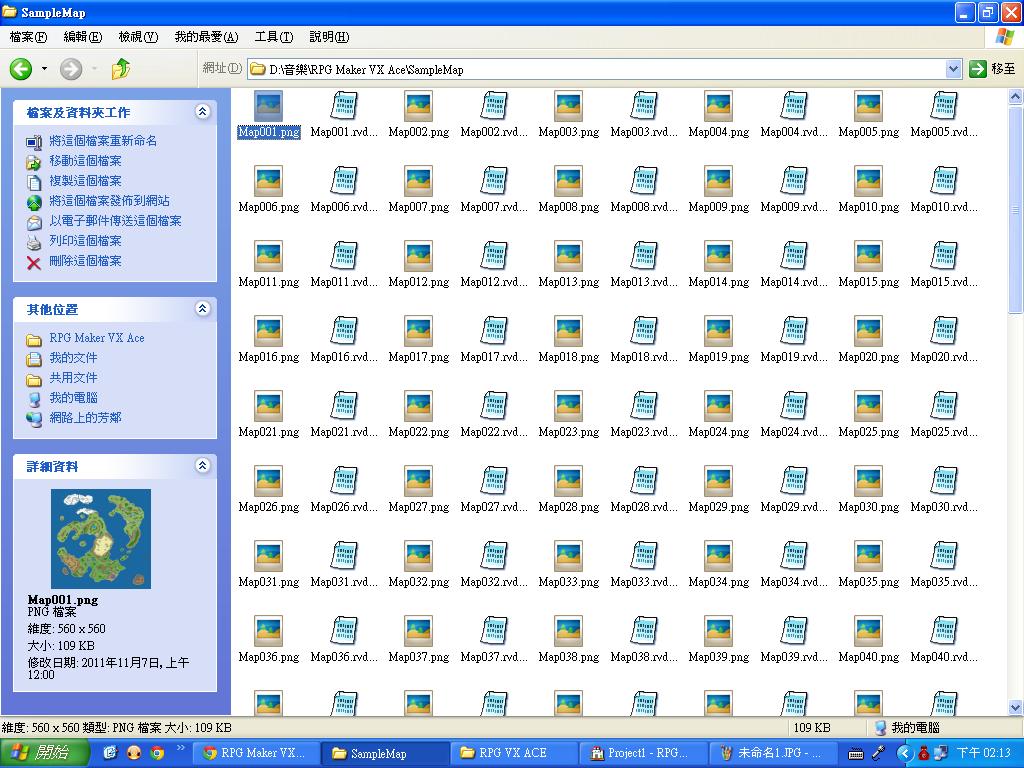The width and height of the screenshot is (1024, 768).
Task: Open the 說明(H) menu
Action: coord(329,37)
